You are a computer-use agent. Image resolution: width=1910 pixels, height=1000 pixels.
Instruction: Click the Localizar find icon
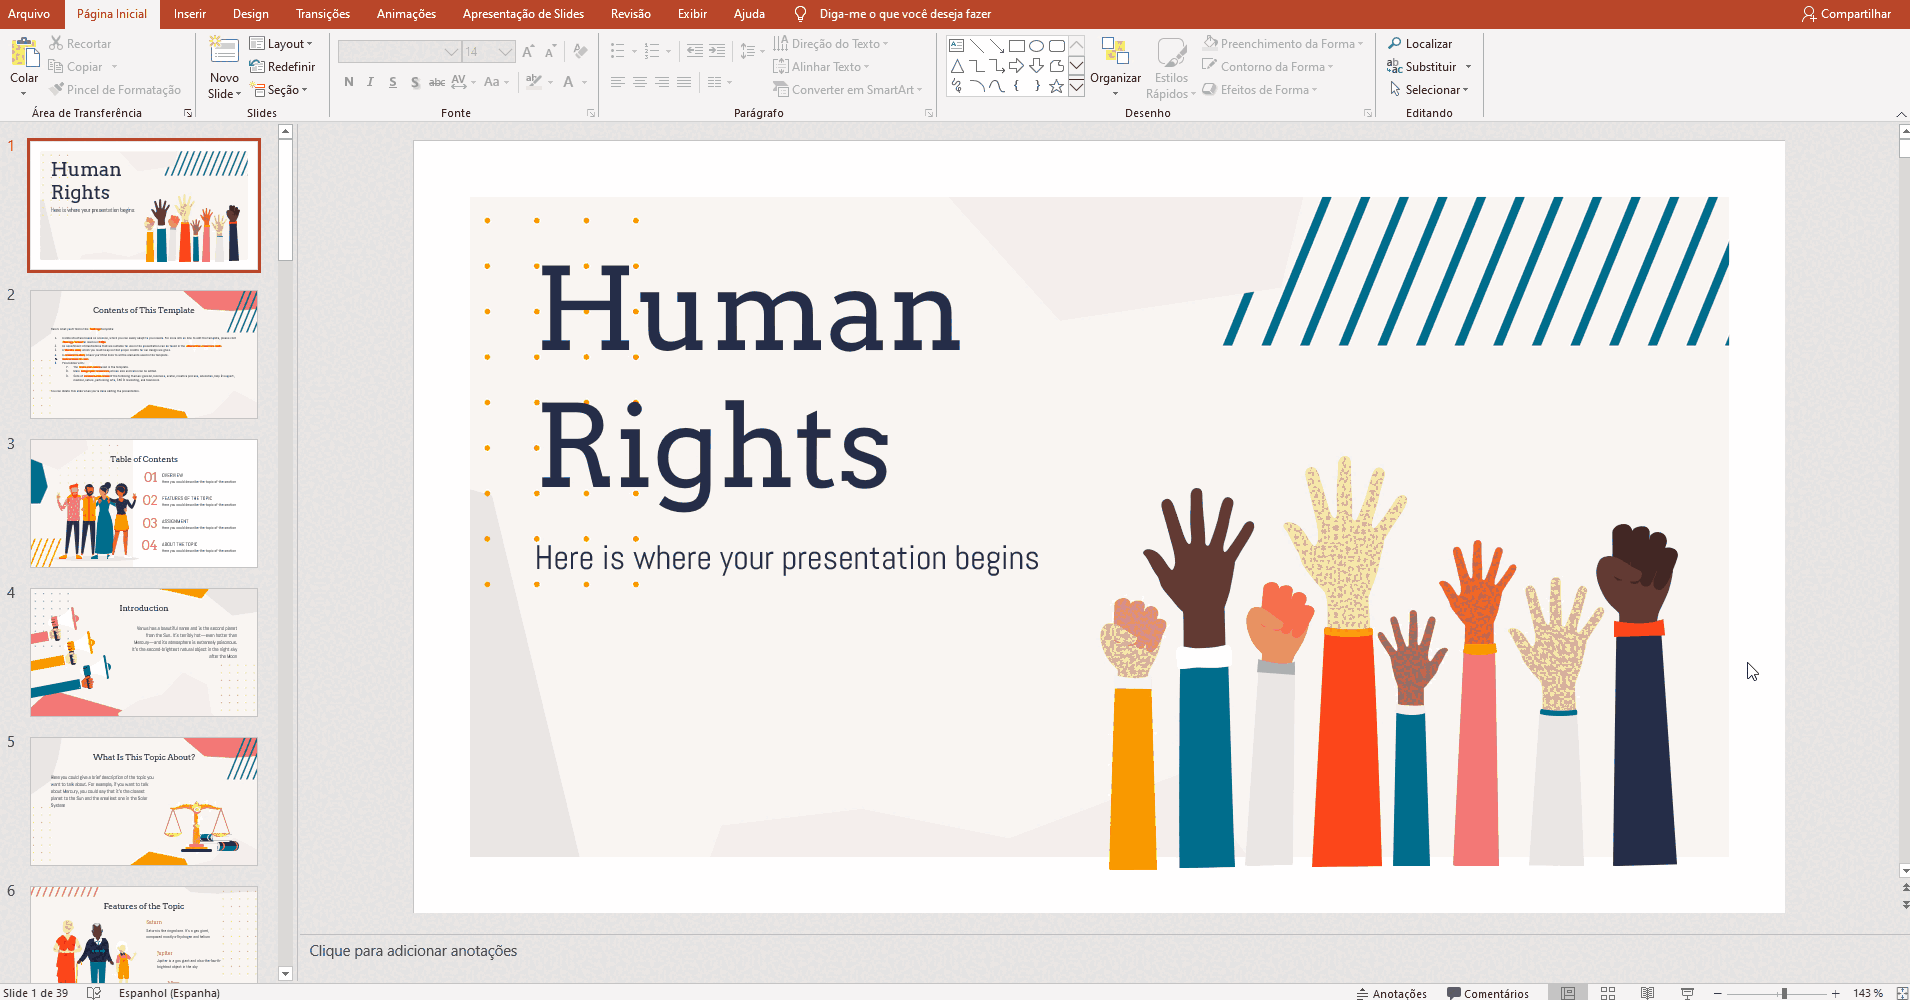pyautogui.click(x=1395, y=44)
